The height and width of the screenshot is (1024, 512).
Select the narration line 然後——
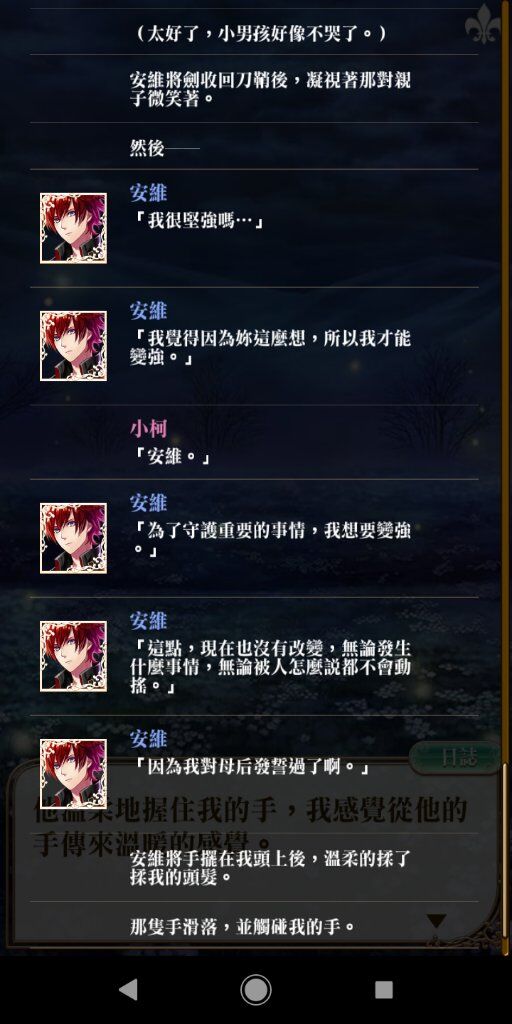click(x=165, y=148)
